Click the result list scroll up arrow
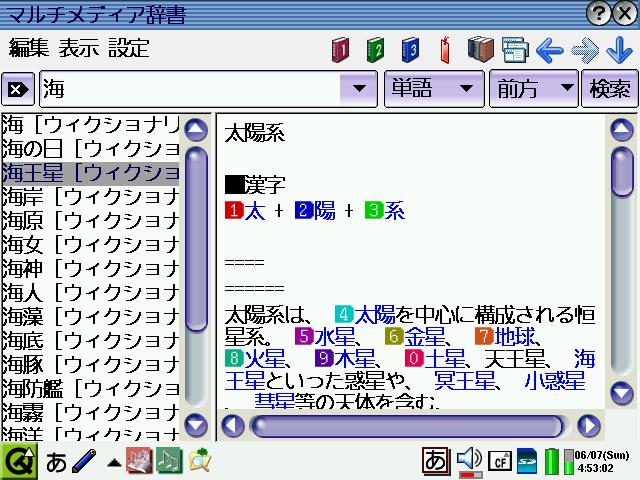 tap(196, 130)
